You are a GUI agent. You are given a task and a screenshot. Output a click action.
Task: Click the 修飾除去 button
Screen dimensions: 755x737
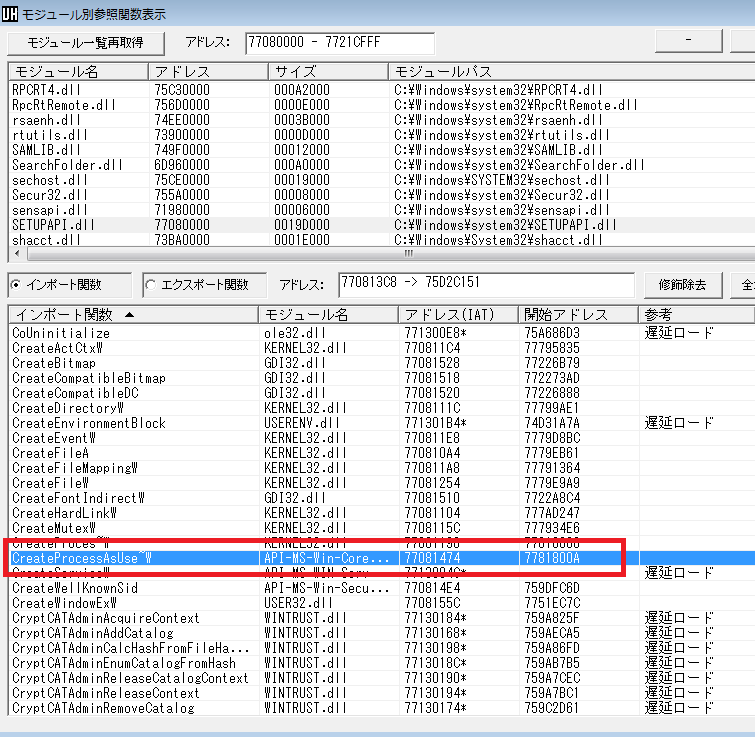tap(683, 285)
